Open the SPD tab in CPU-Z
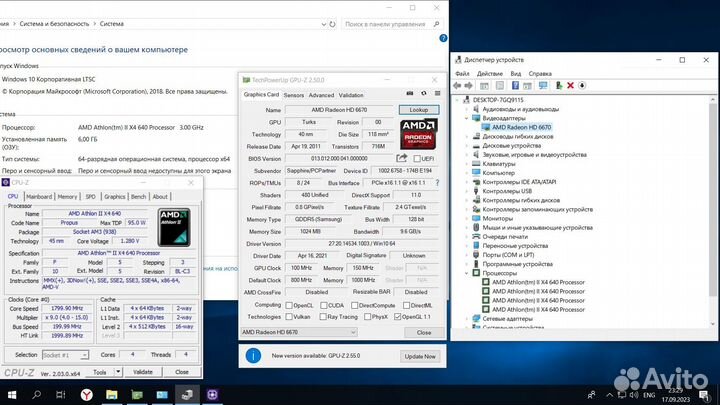Screen dimensions: 720x405 coord(90,197)
